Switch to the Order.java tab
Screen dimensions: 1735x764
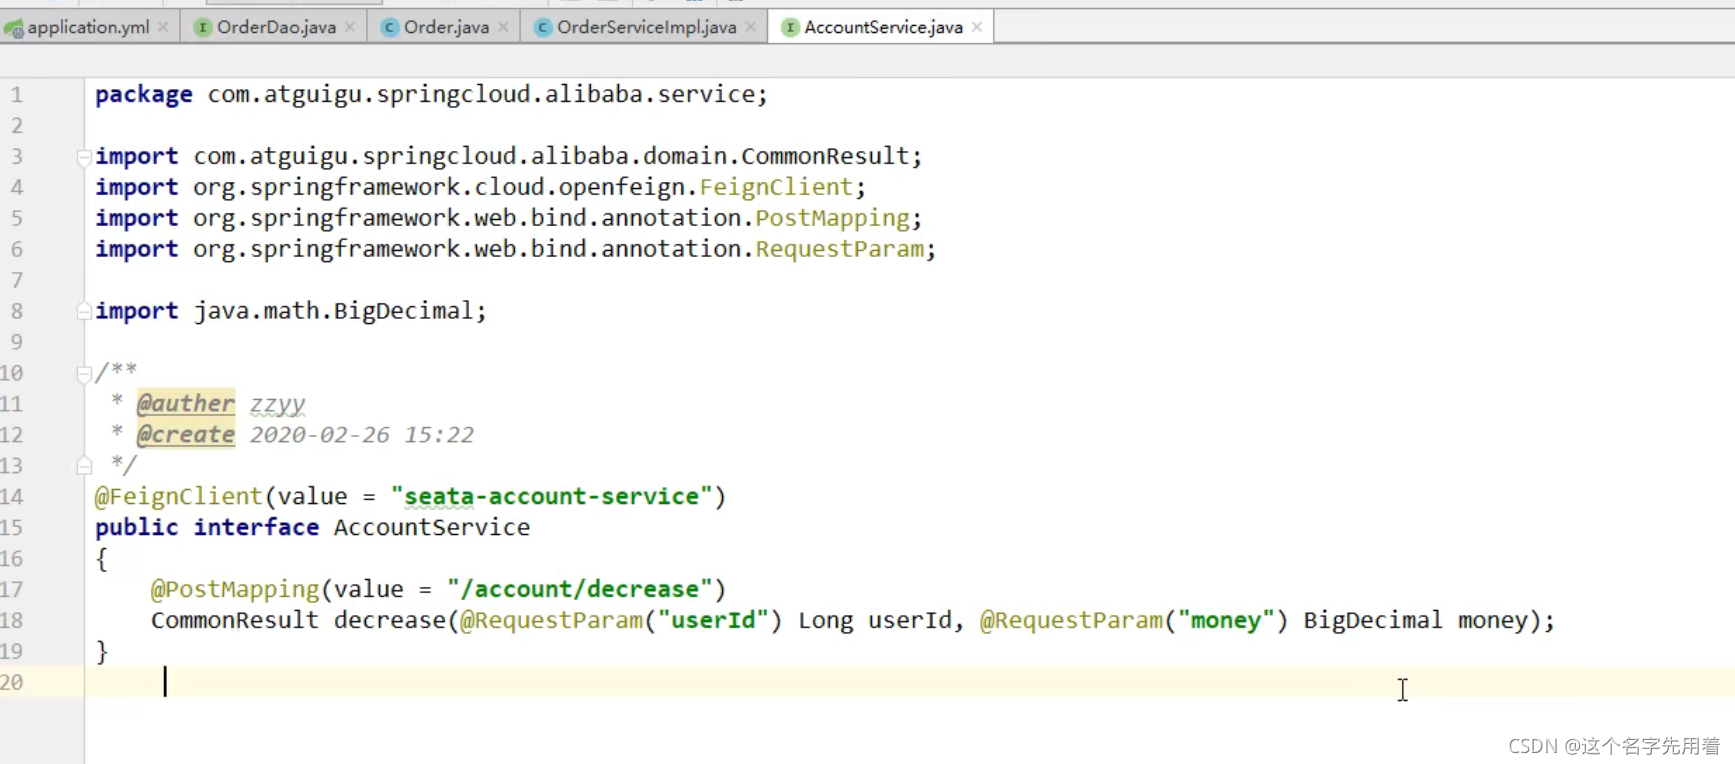[446, 27]
